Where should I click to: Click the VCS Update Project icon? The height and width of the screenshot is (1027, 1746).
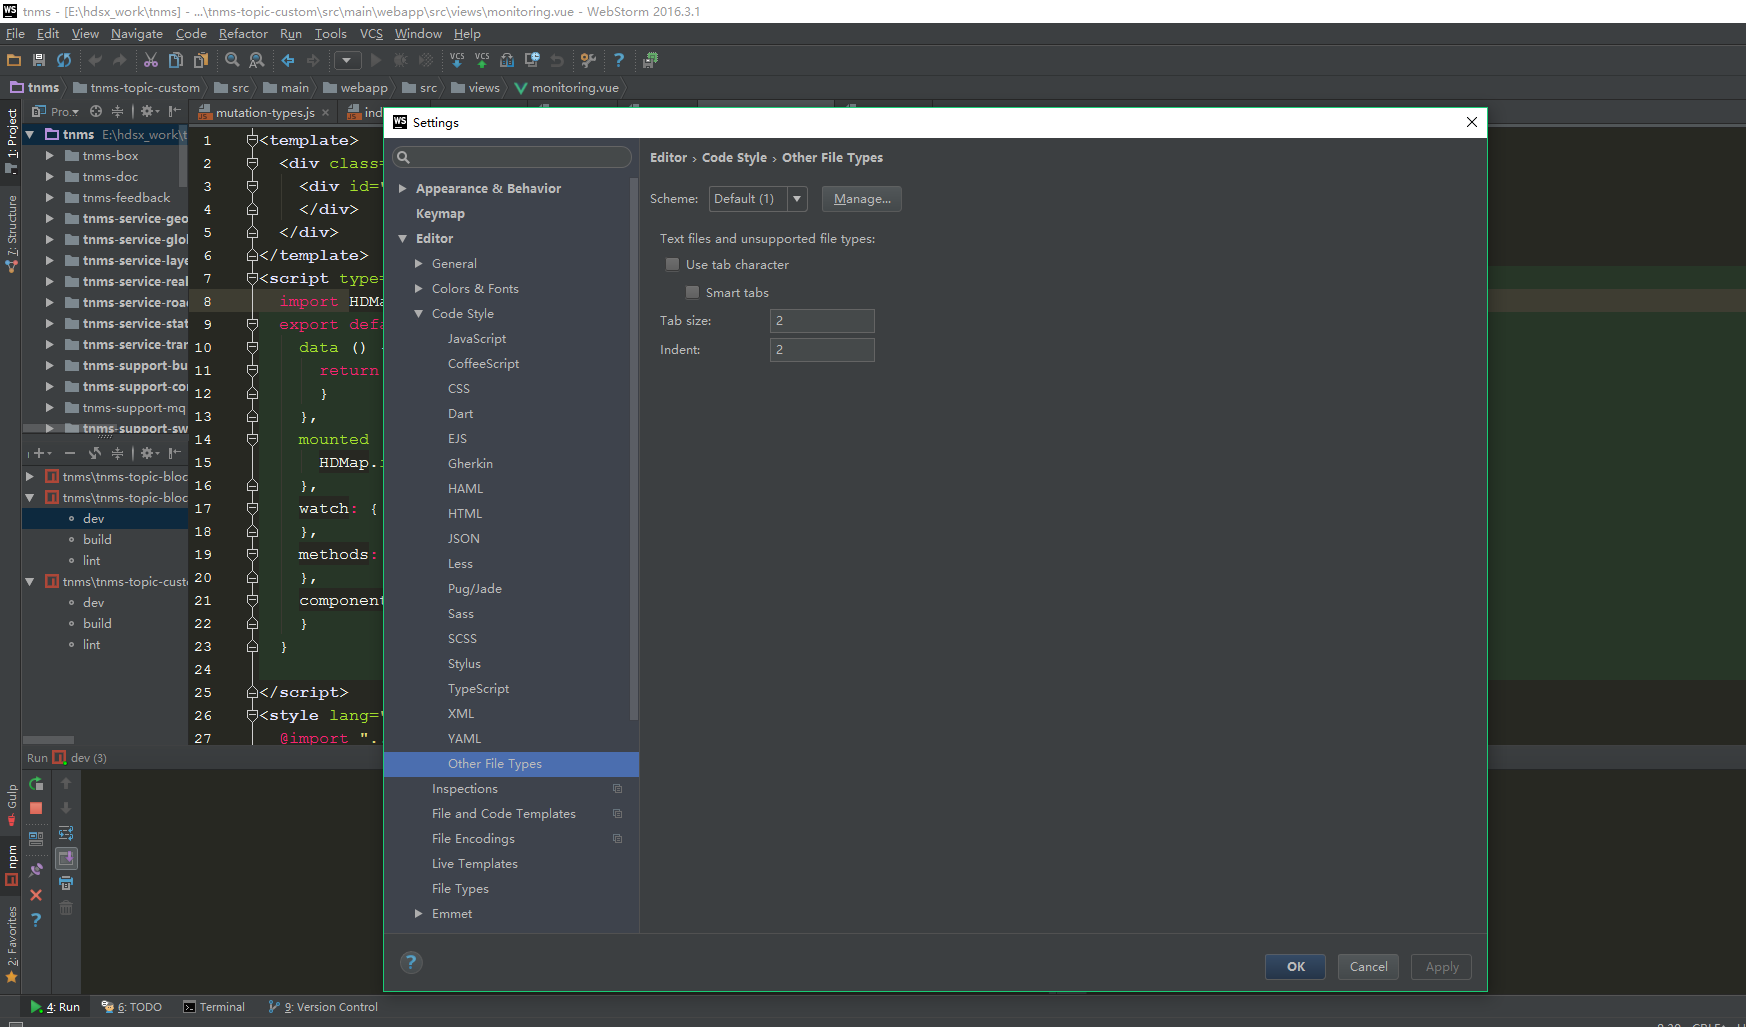pos(457,60)
